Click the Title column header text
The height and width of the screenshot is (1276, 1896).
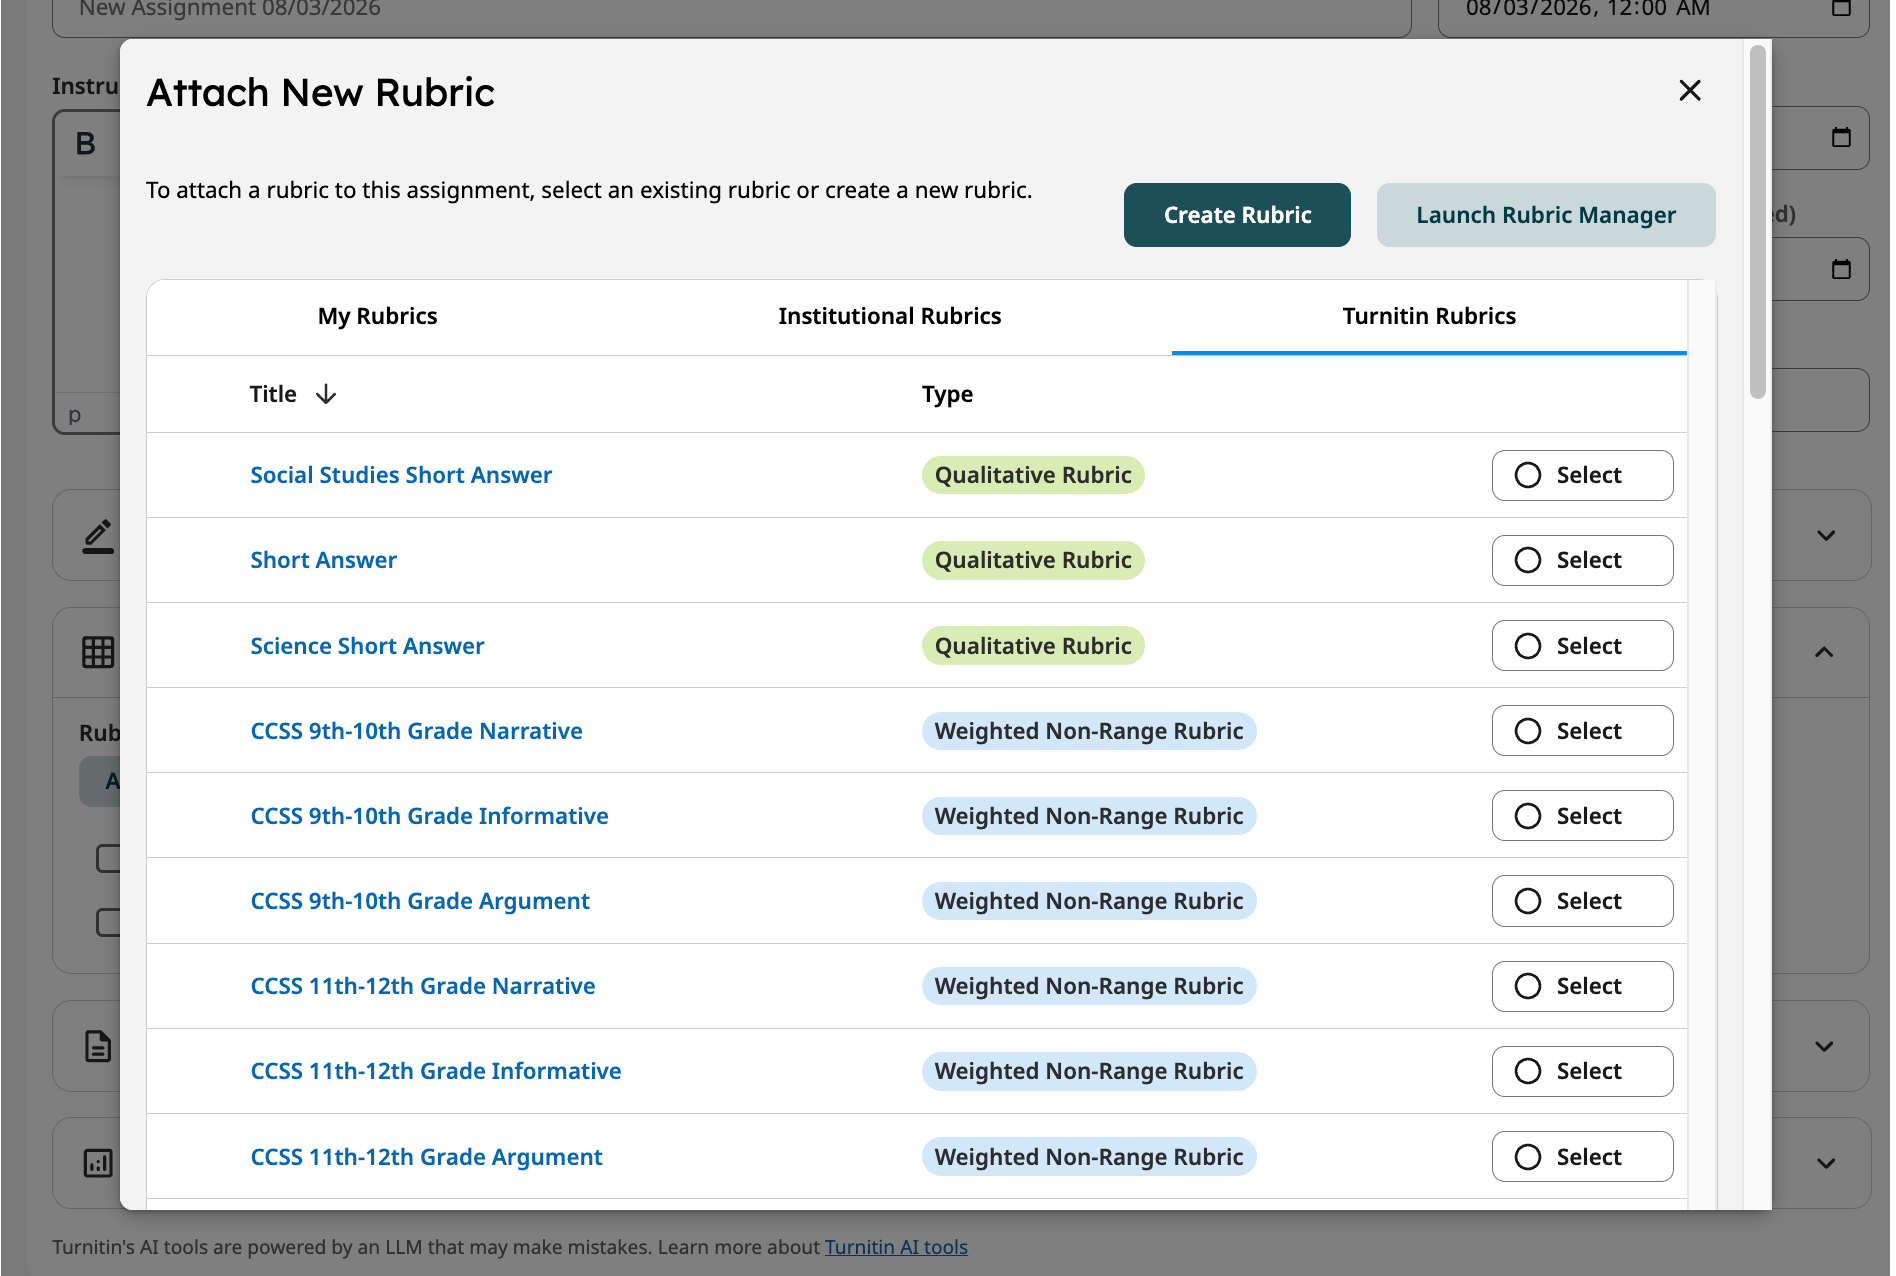[273, 394]
